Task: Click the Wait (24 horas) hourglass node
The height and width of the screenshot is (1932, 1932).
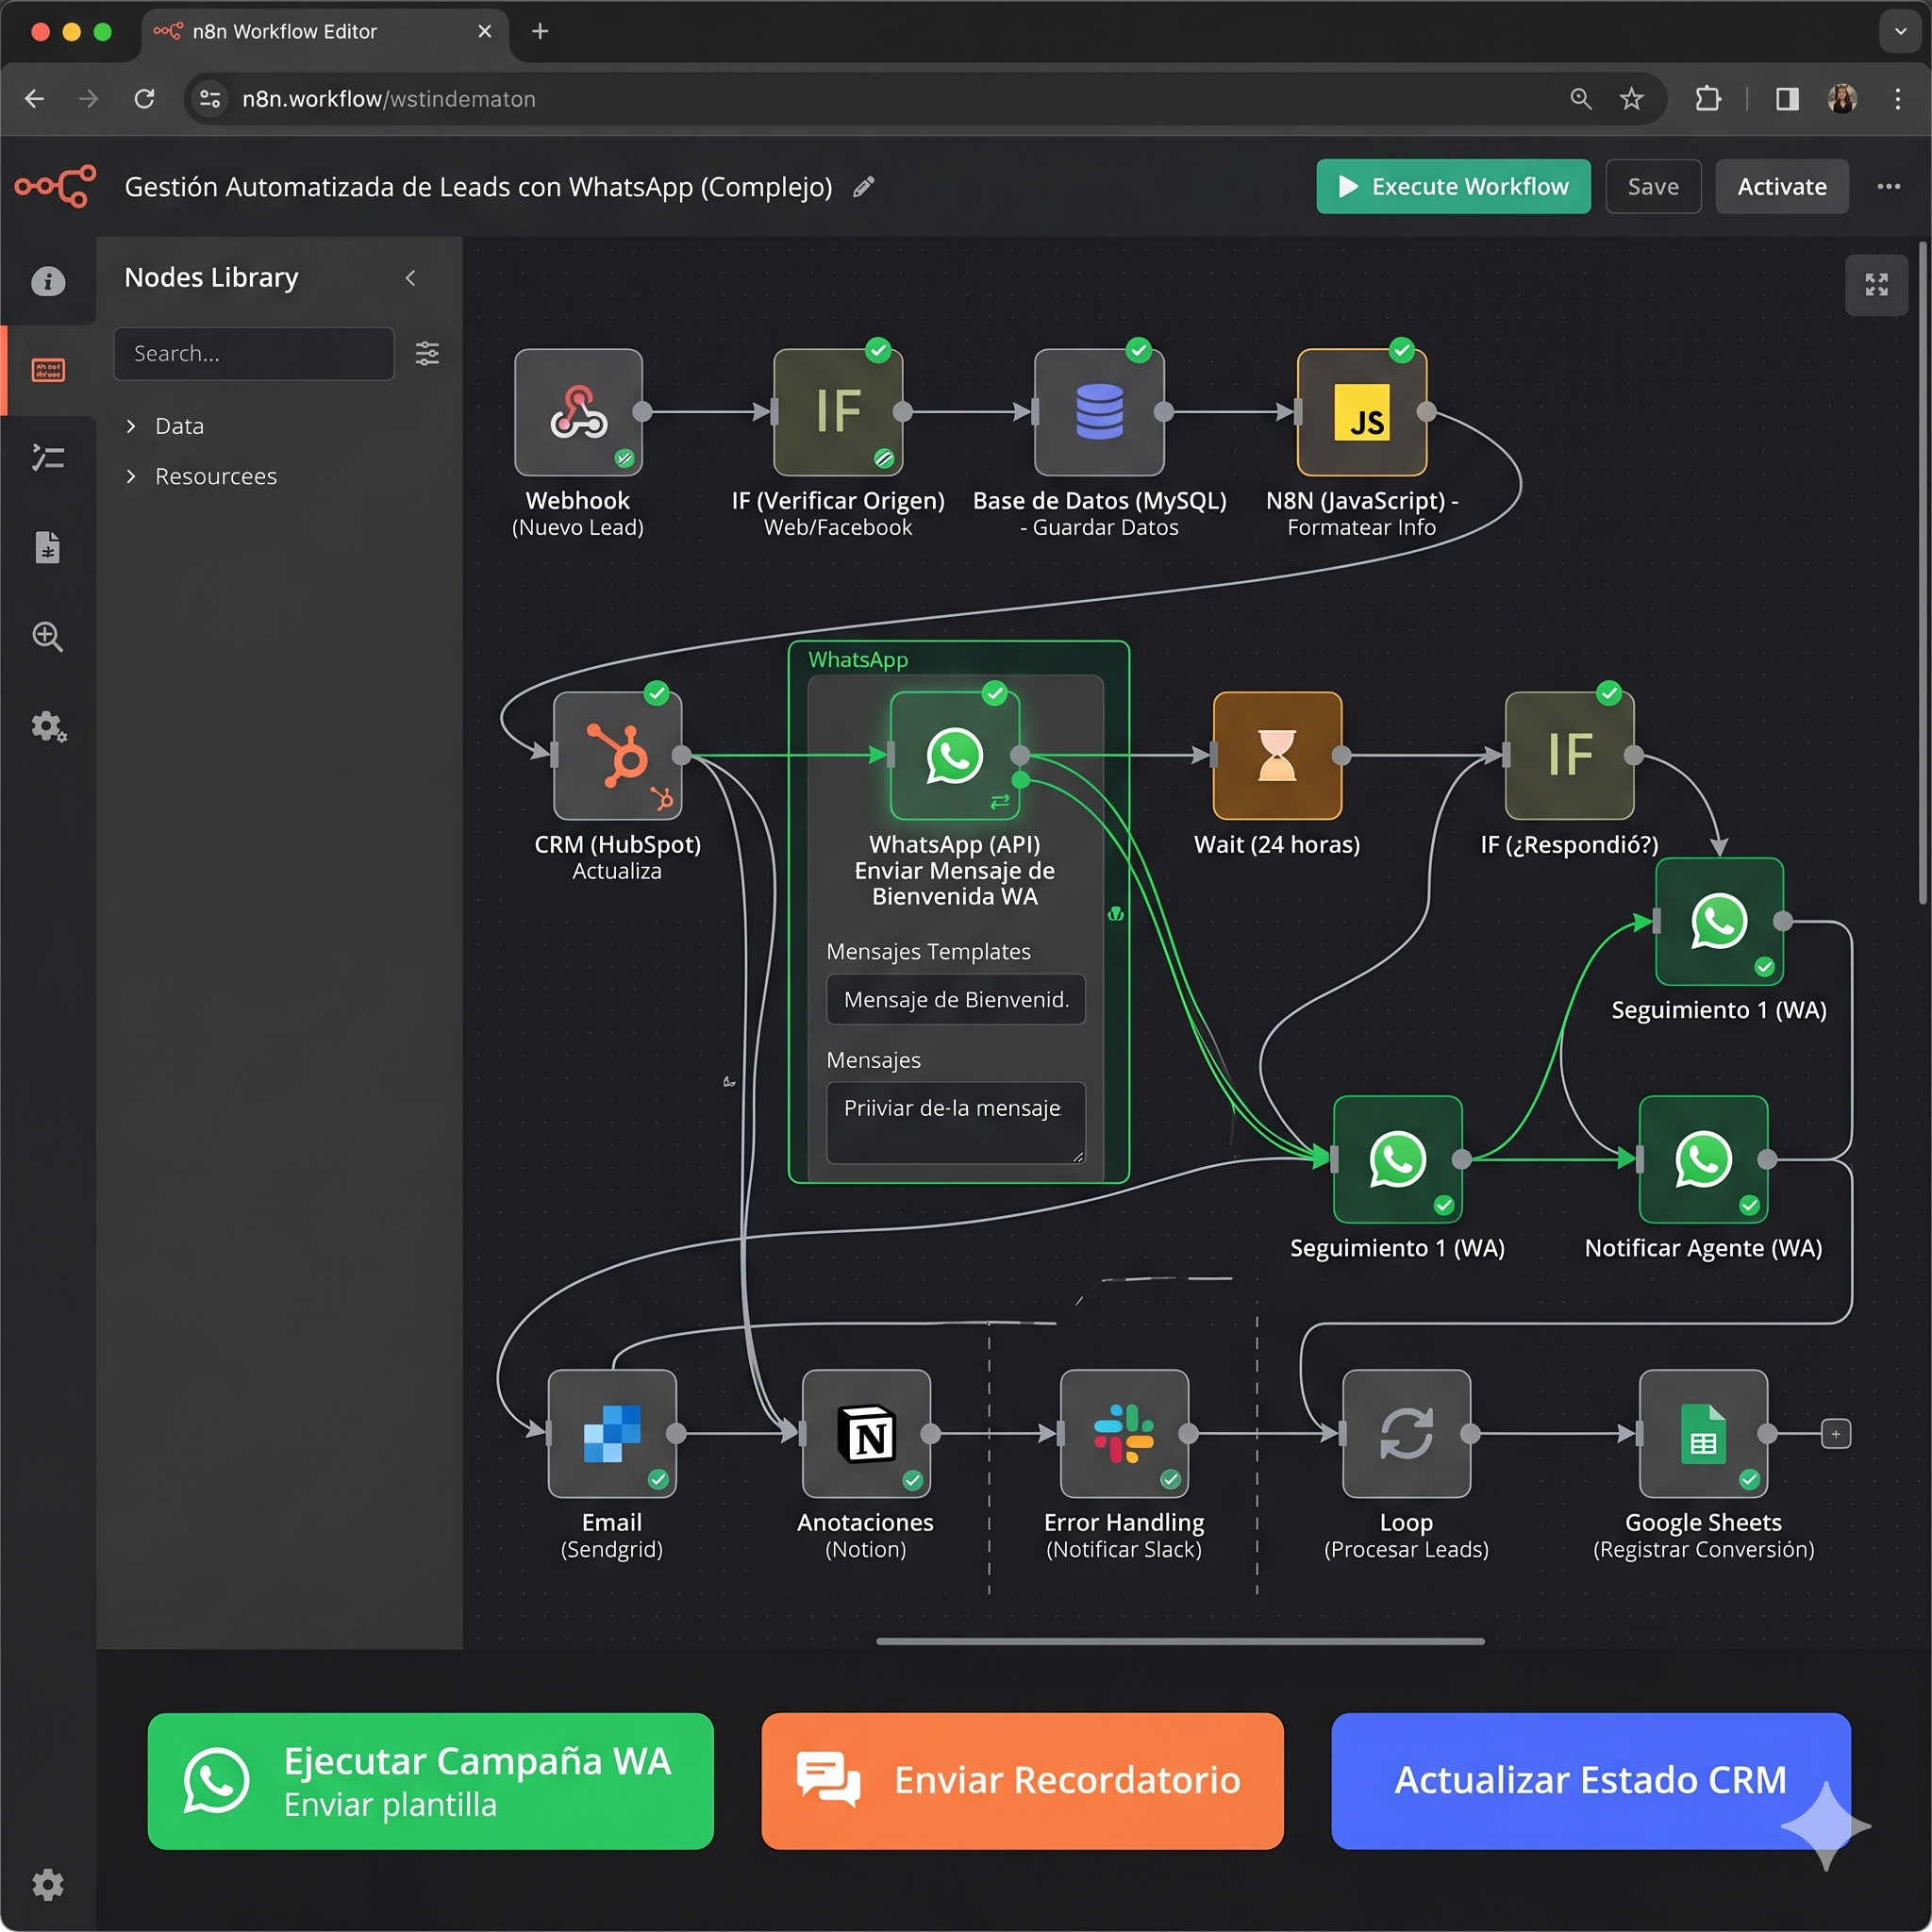Action: [1277, 756]
